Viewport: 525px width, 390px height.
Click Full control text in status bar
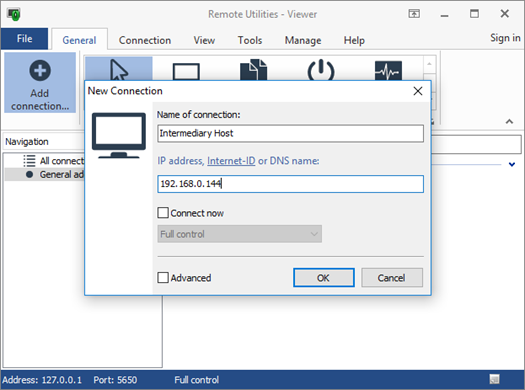197,380
